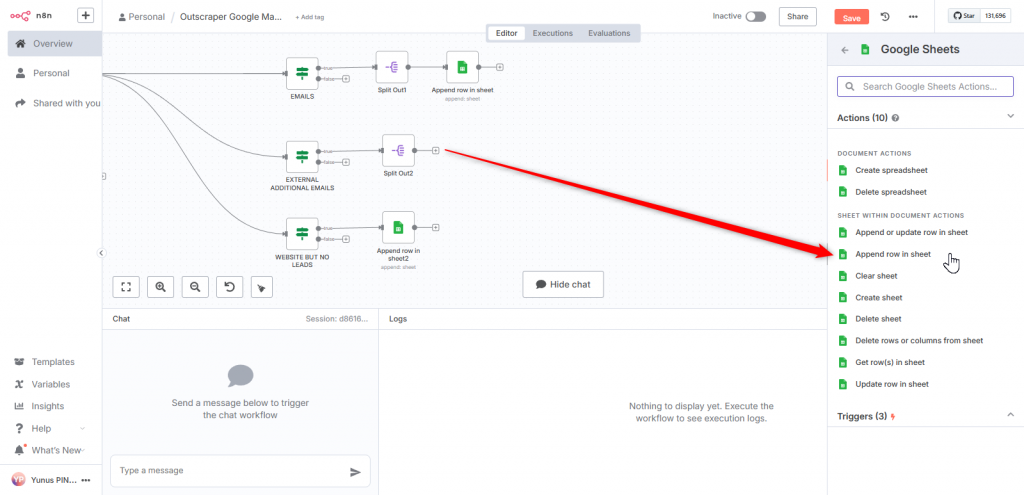
Task: Add node after Append row in sheet
Action: coord(500,67)
